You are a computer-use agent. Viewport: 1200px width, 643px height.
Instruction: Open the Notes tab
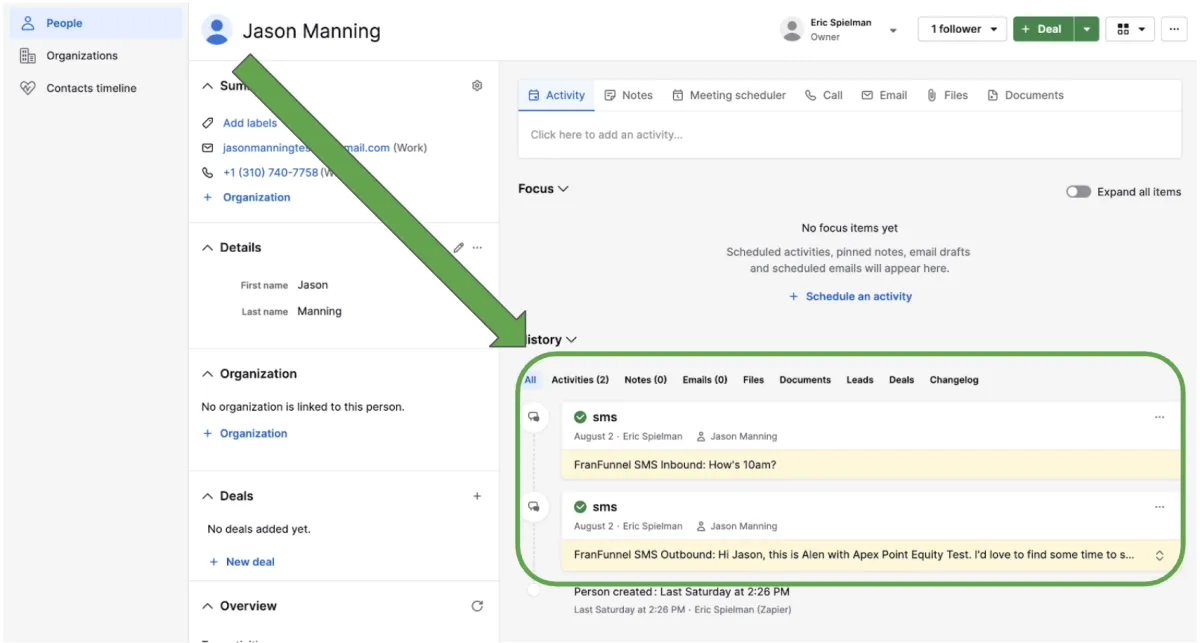click(x=628, y=95)
